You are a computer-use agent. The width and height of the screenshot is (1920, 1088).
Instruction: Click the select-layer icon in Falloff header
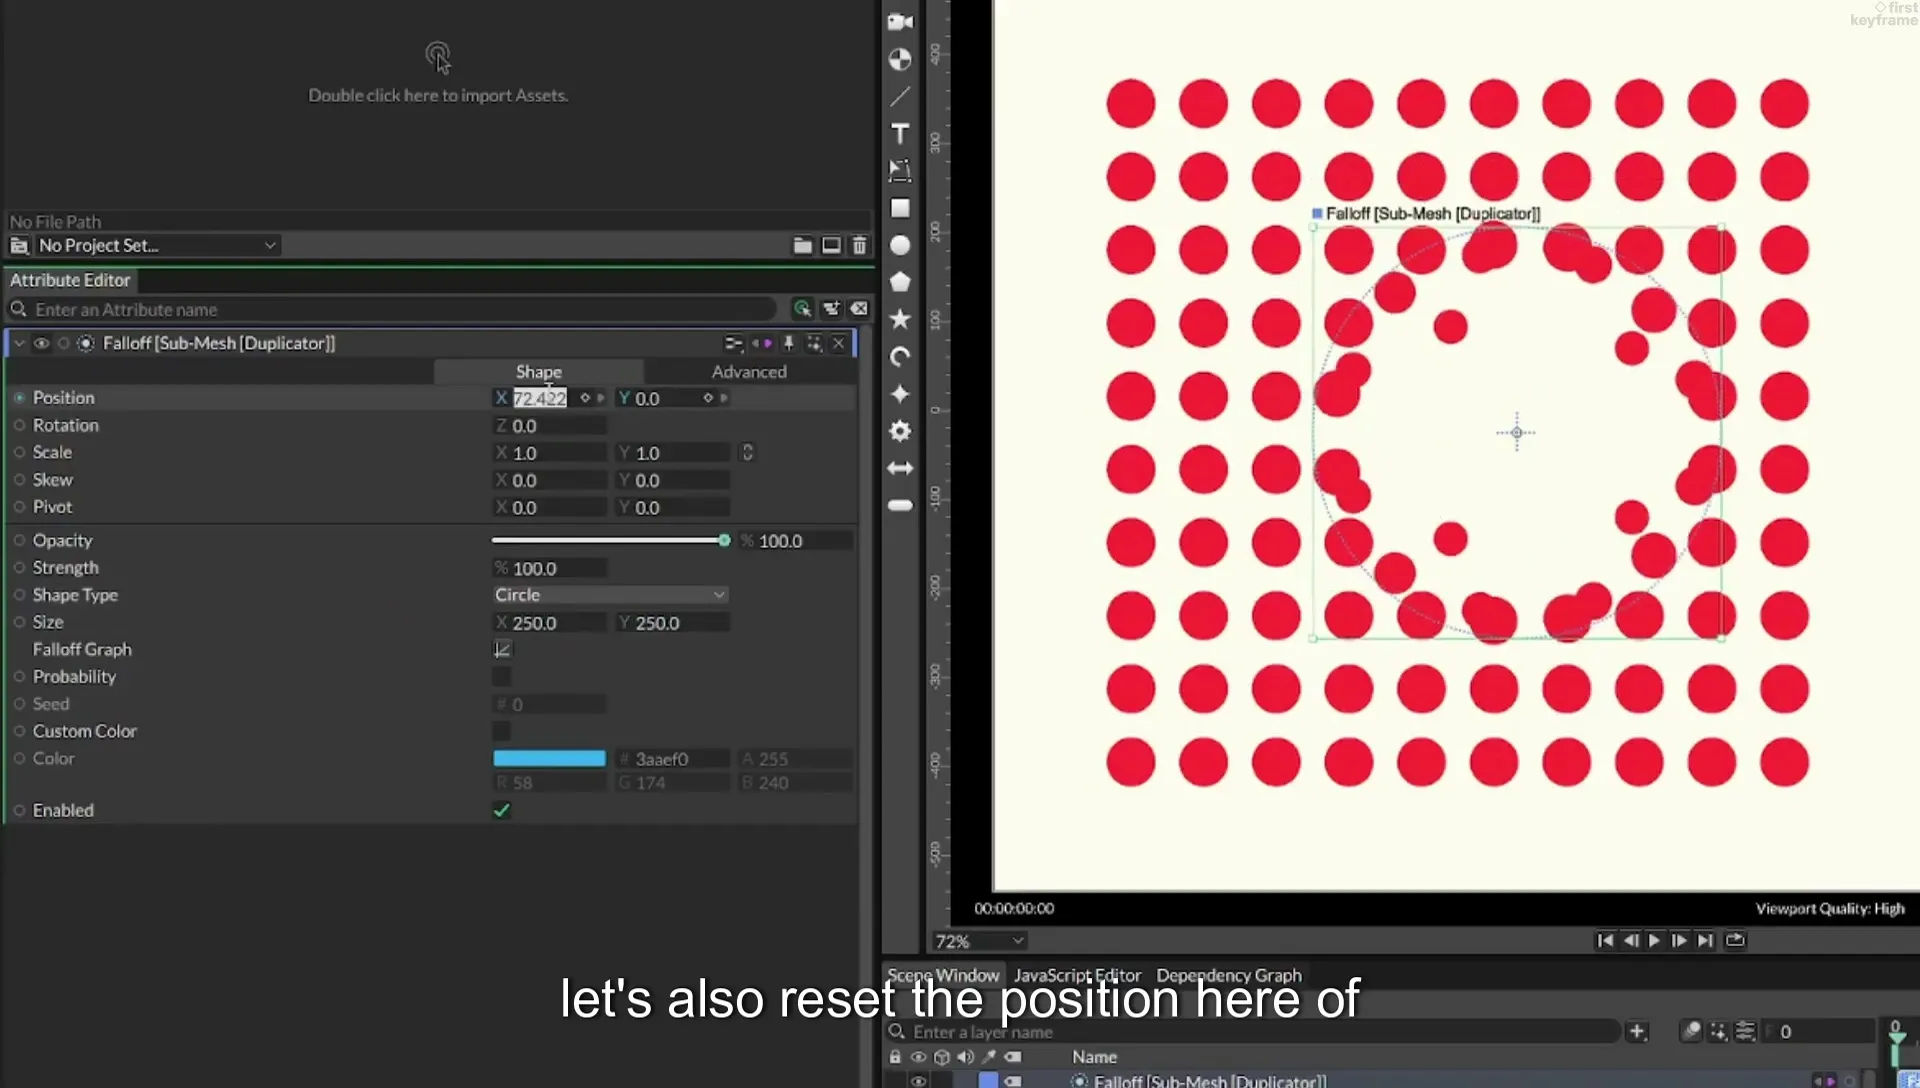tap(814, 343)
